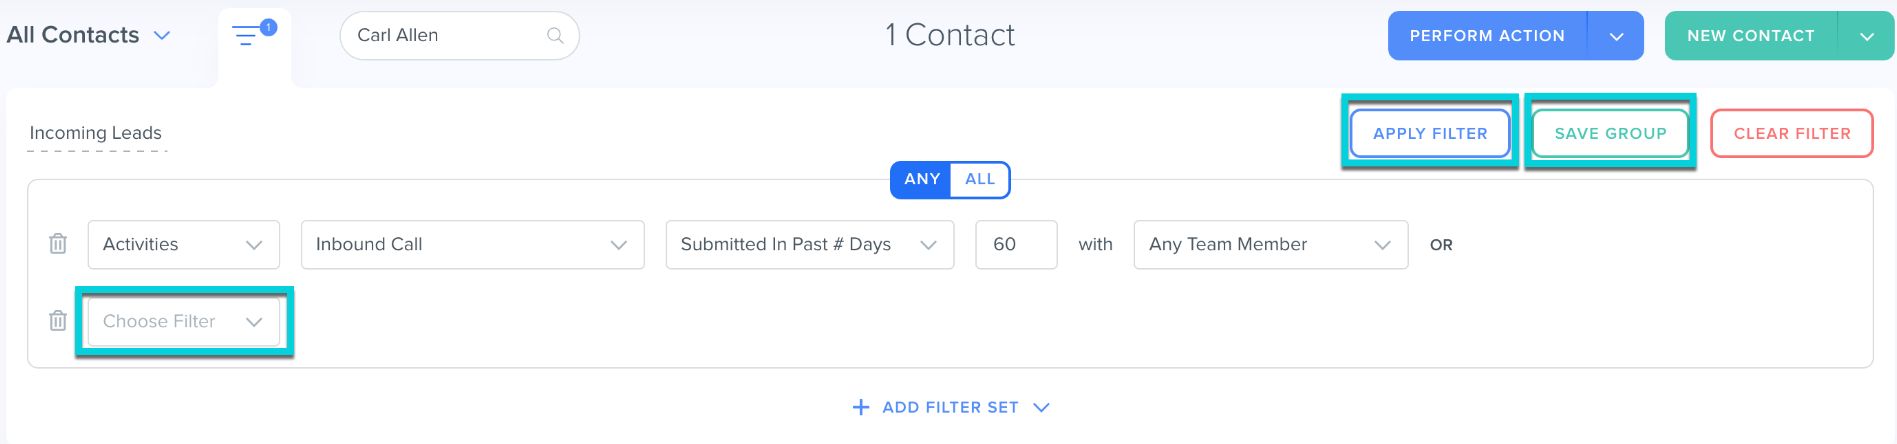Switch filter matching to ALL
The height and width of the screenshot is (444, 1897).
979,179
